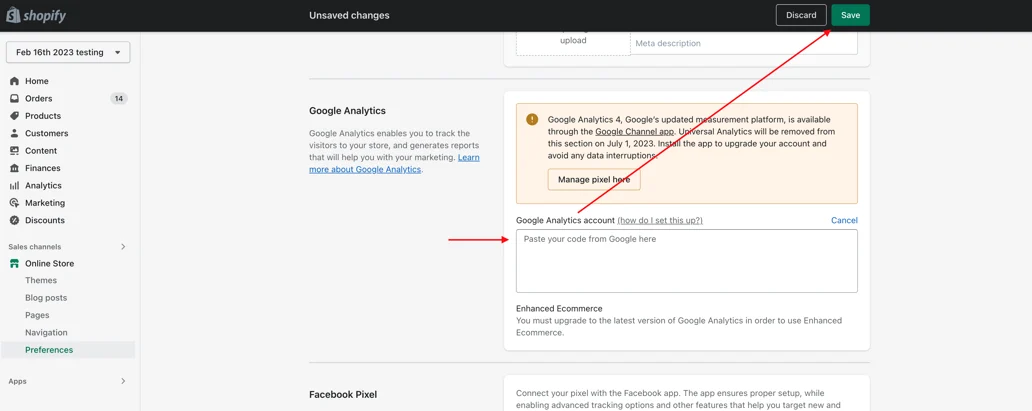1032x411 pixels.
Task: Click the Discounts percent icon
Action: point(14,221)
